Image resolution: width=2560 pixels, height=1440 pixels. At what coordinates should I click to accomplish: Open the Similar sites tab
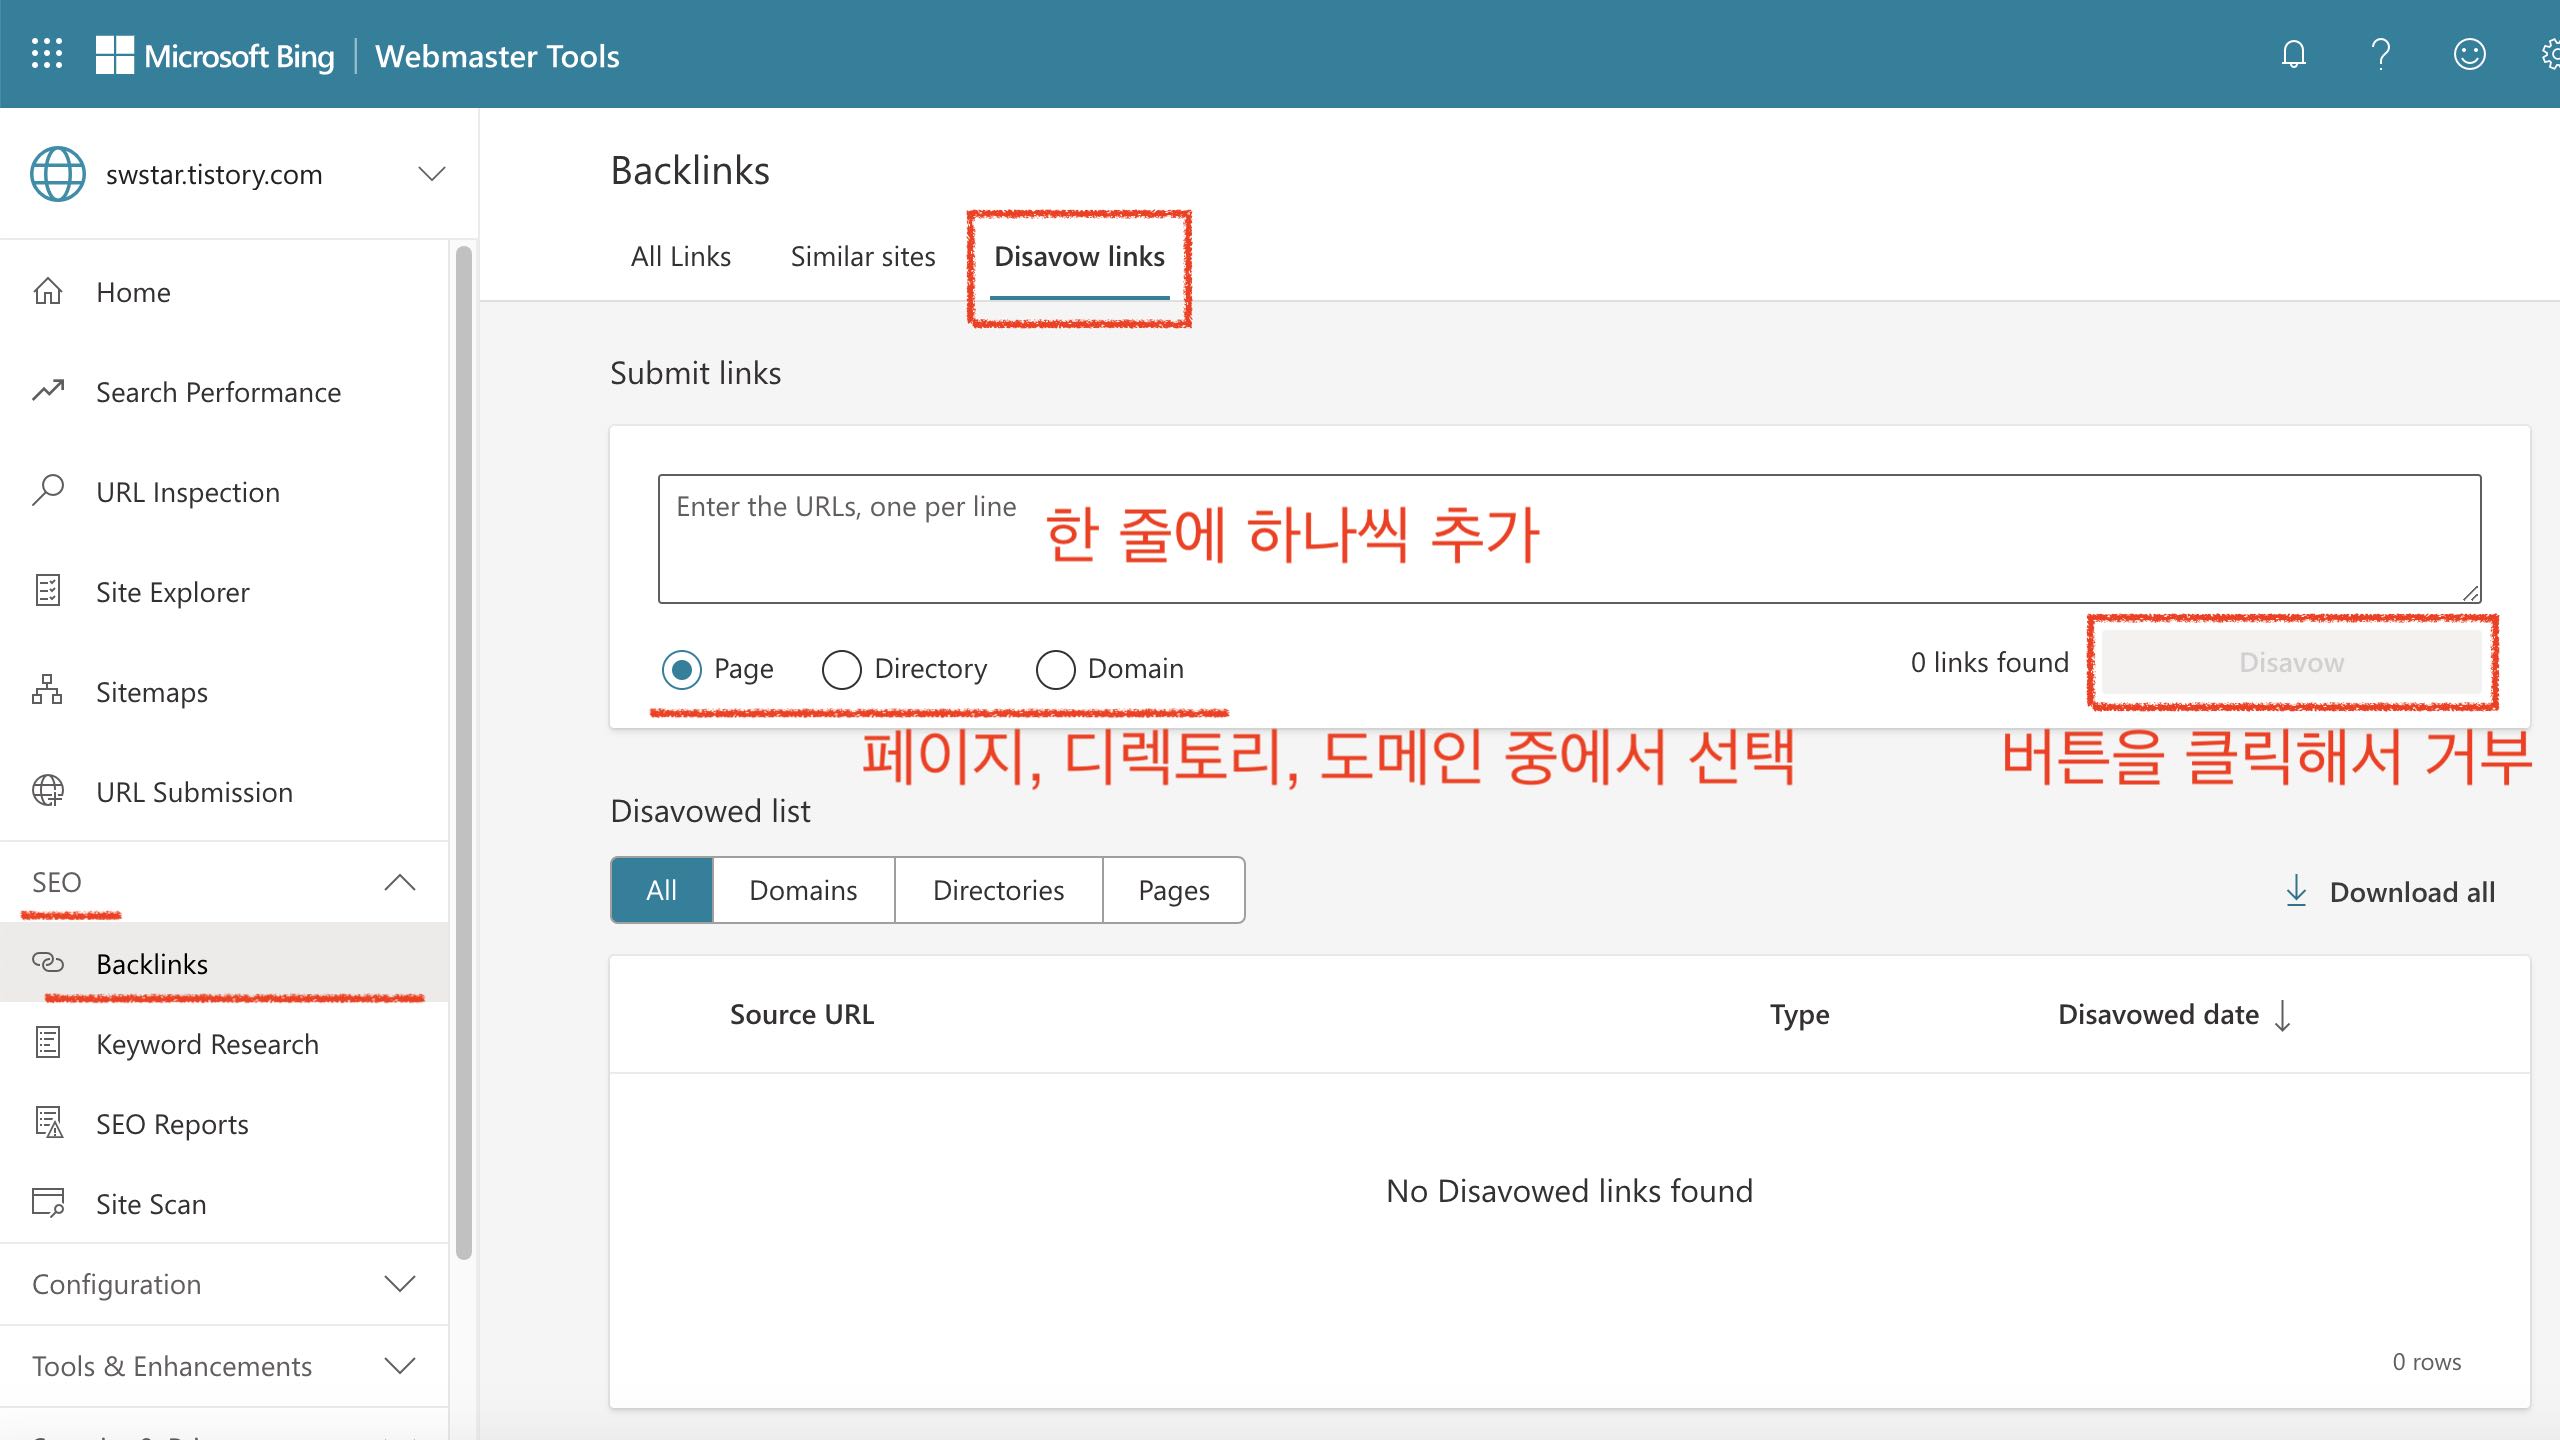coord(862,257)
